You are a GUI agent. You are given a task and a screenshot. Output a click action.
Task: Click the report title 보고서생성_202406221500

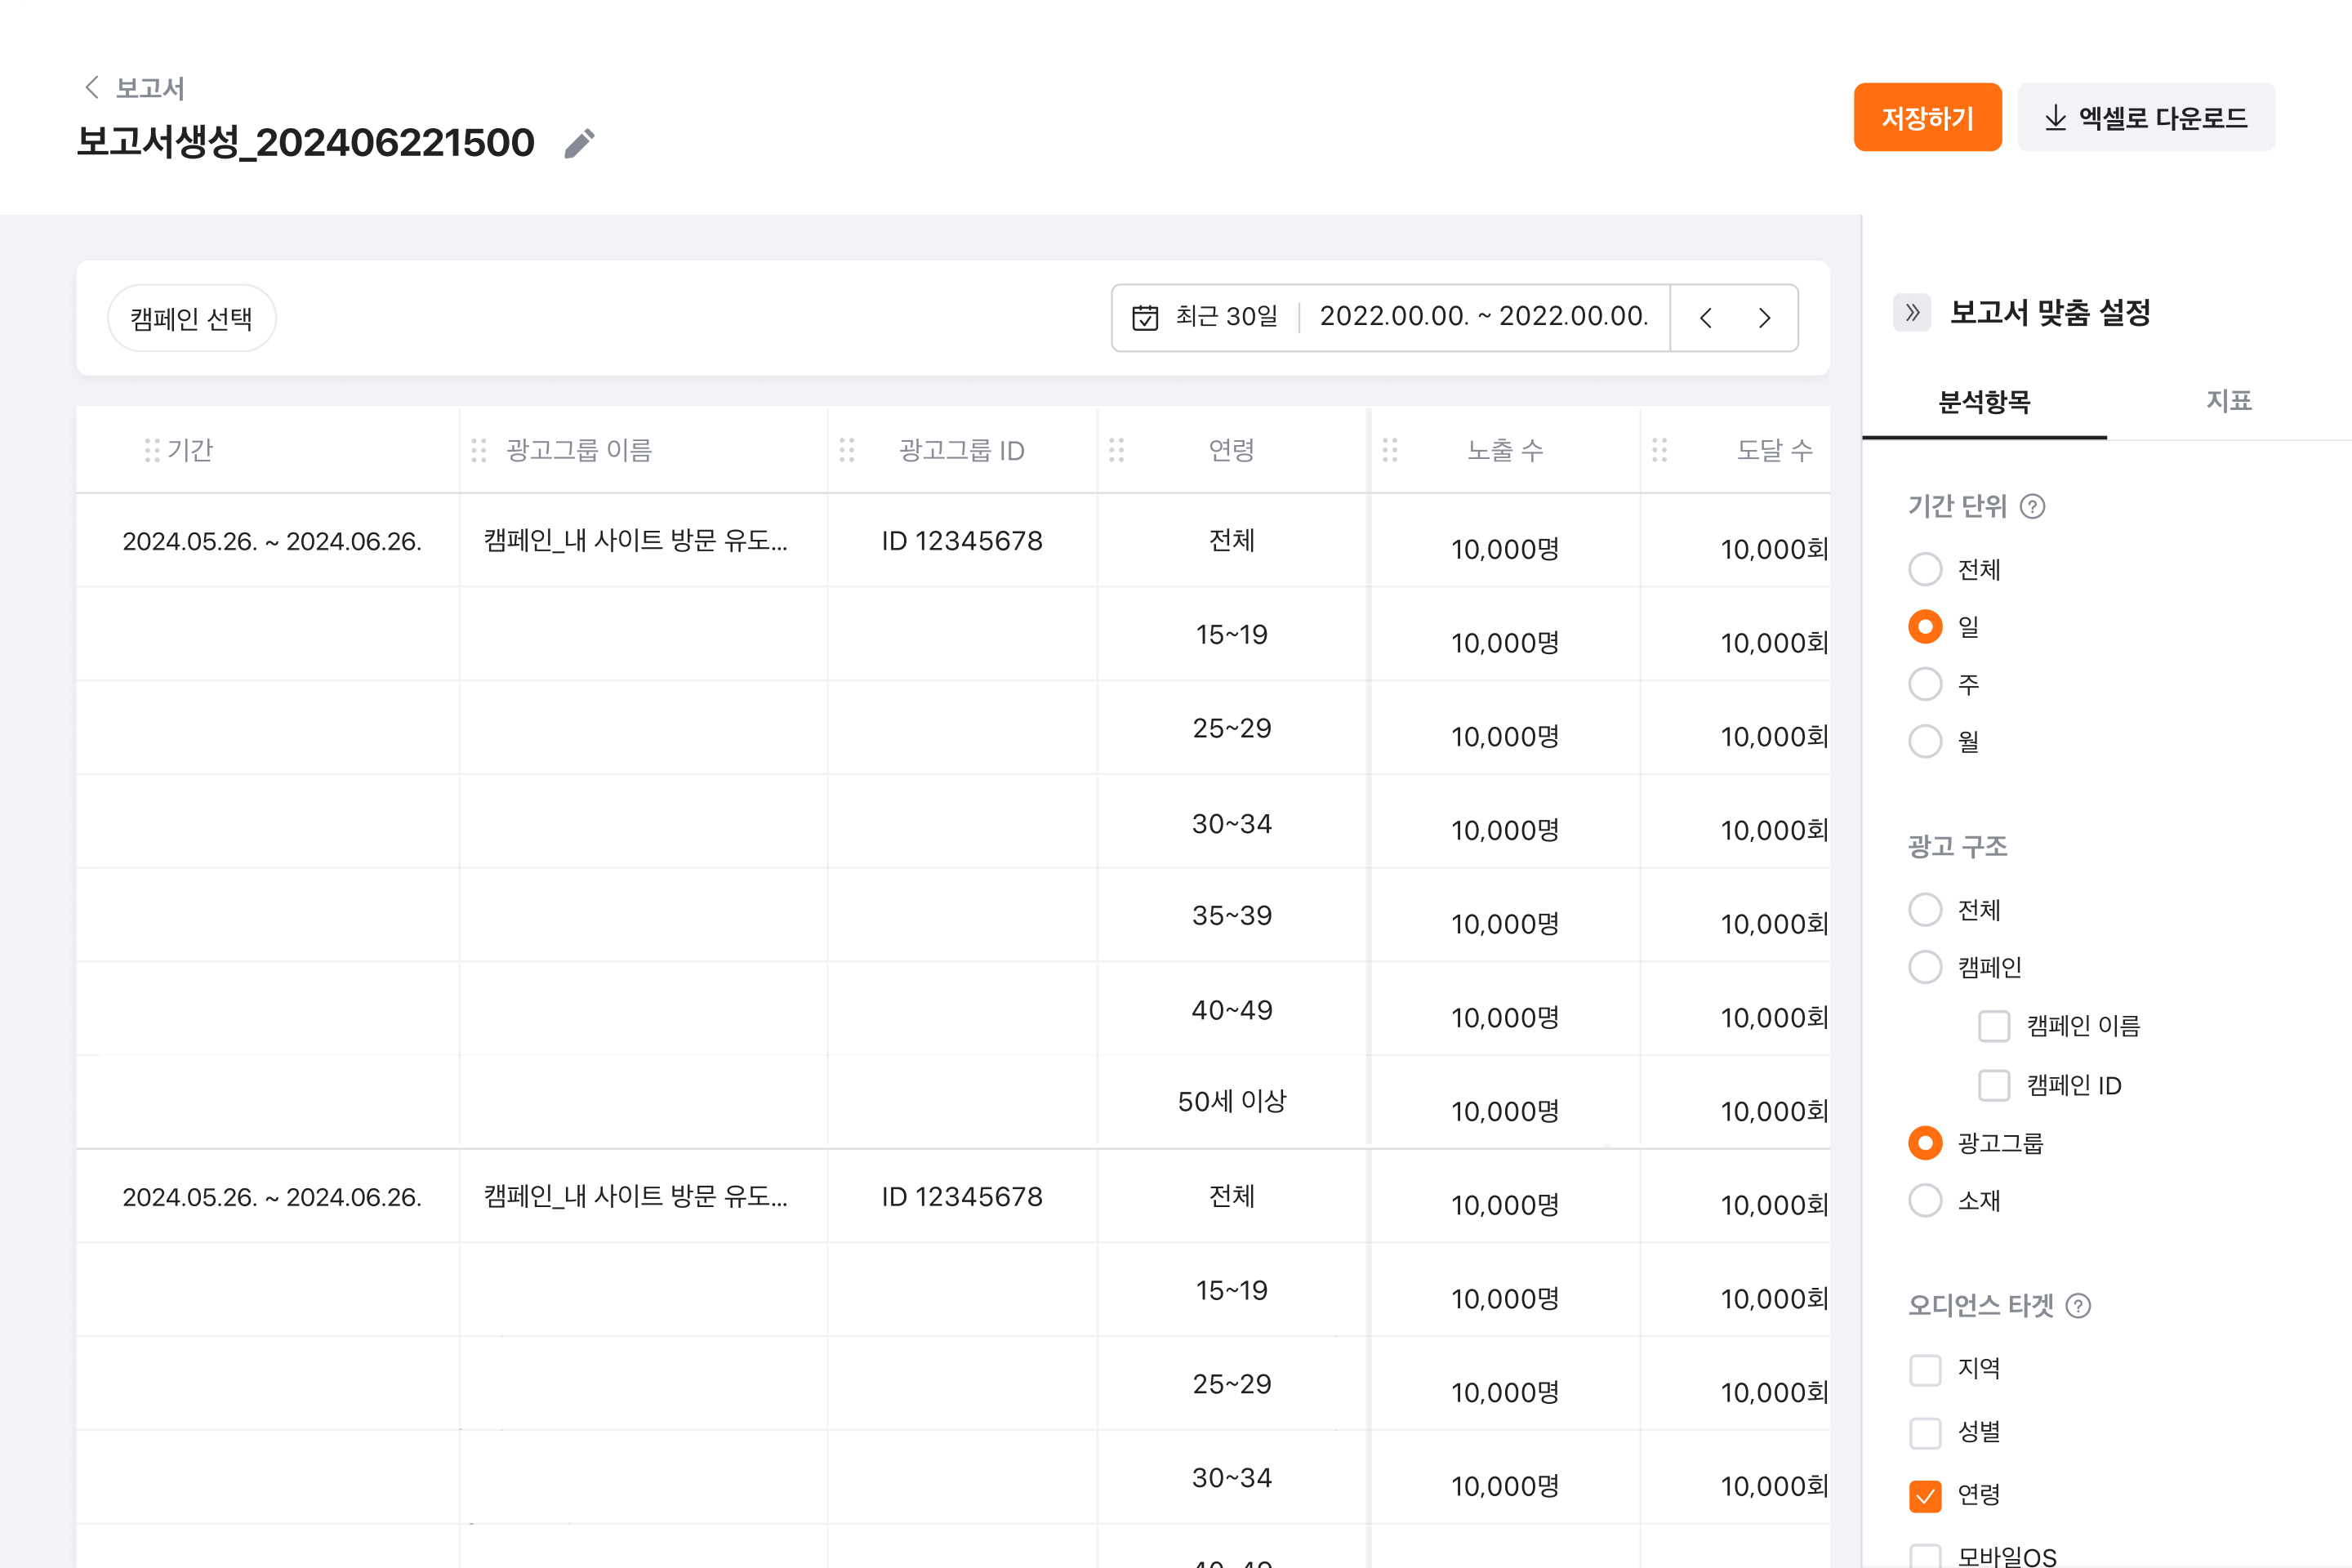(x=306, y=143)
